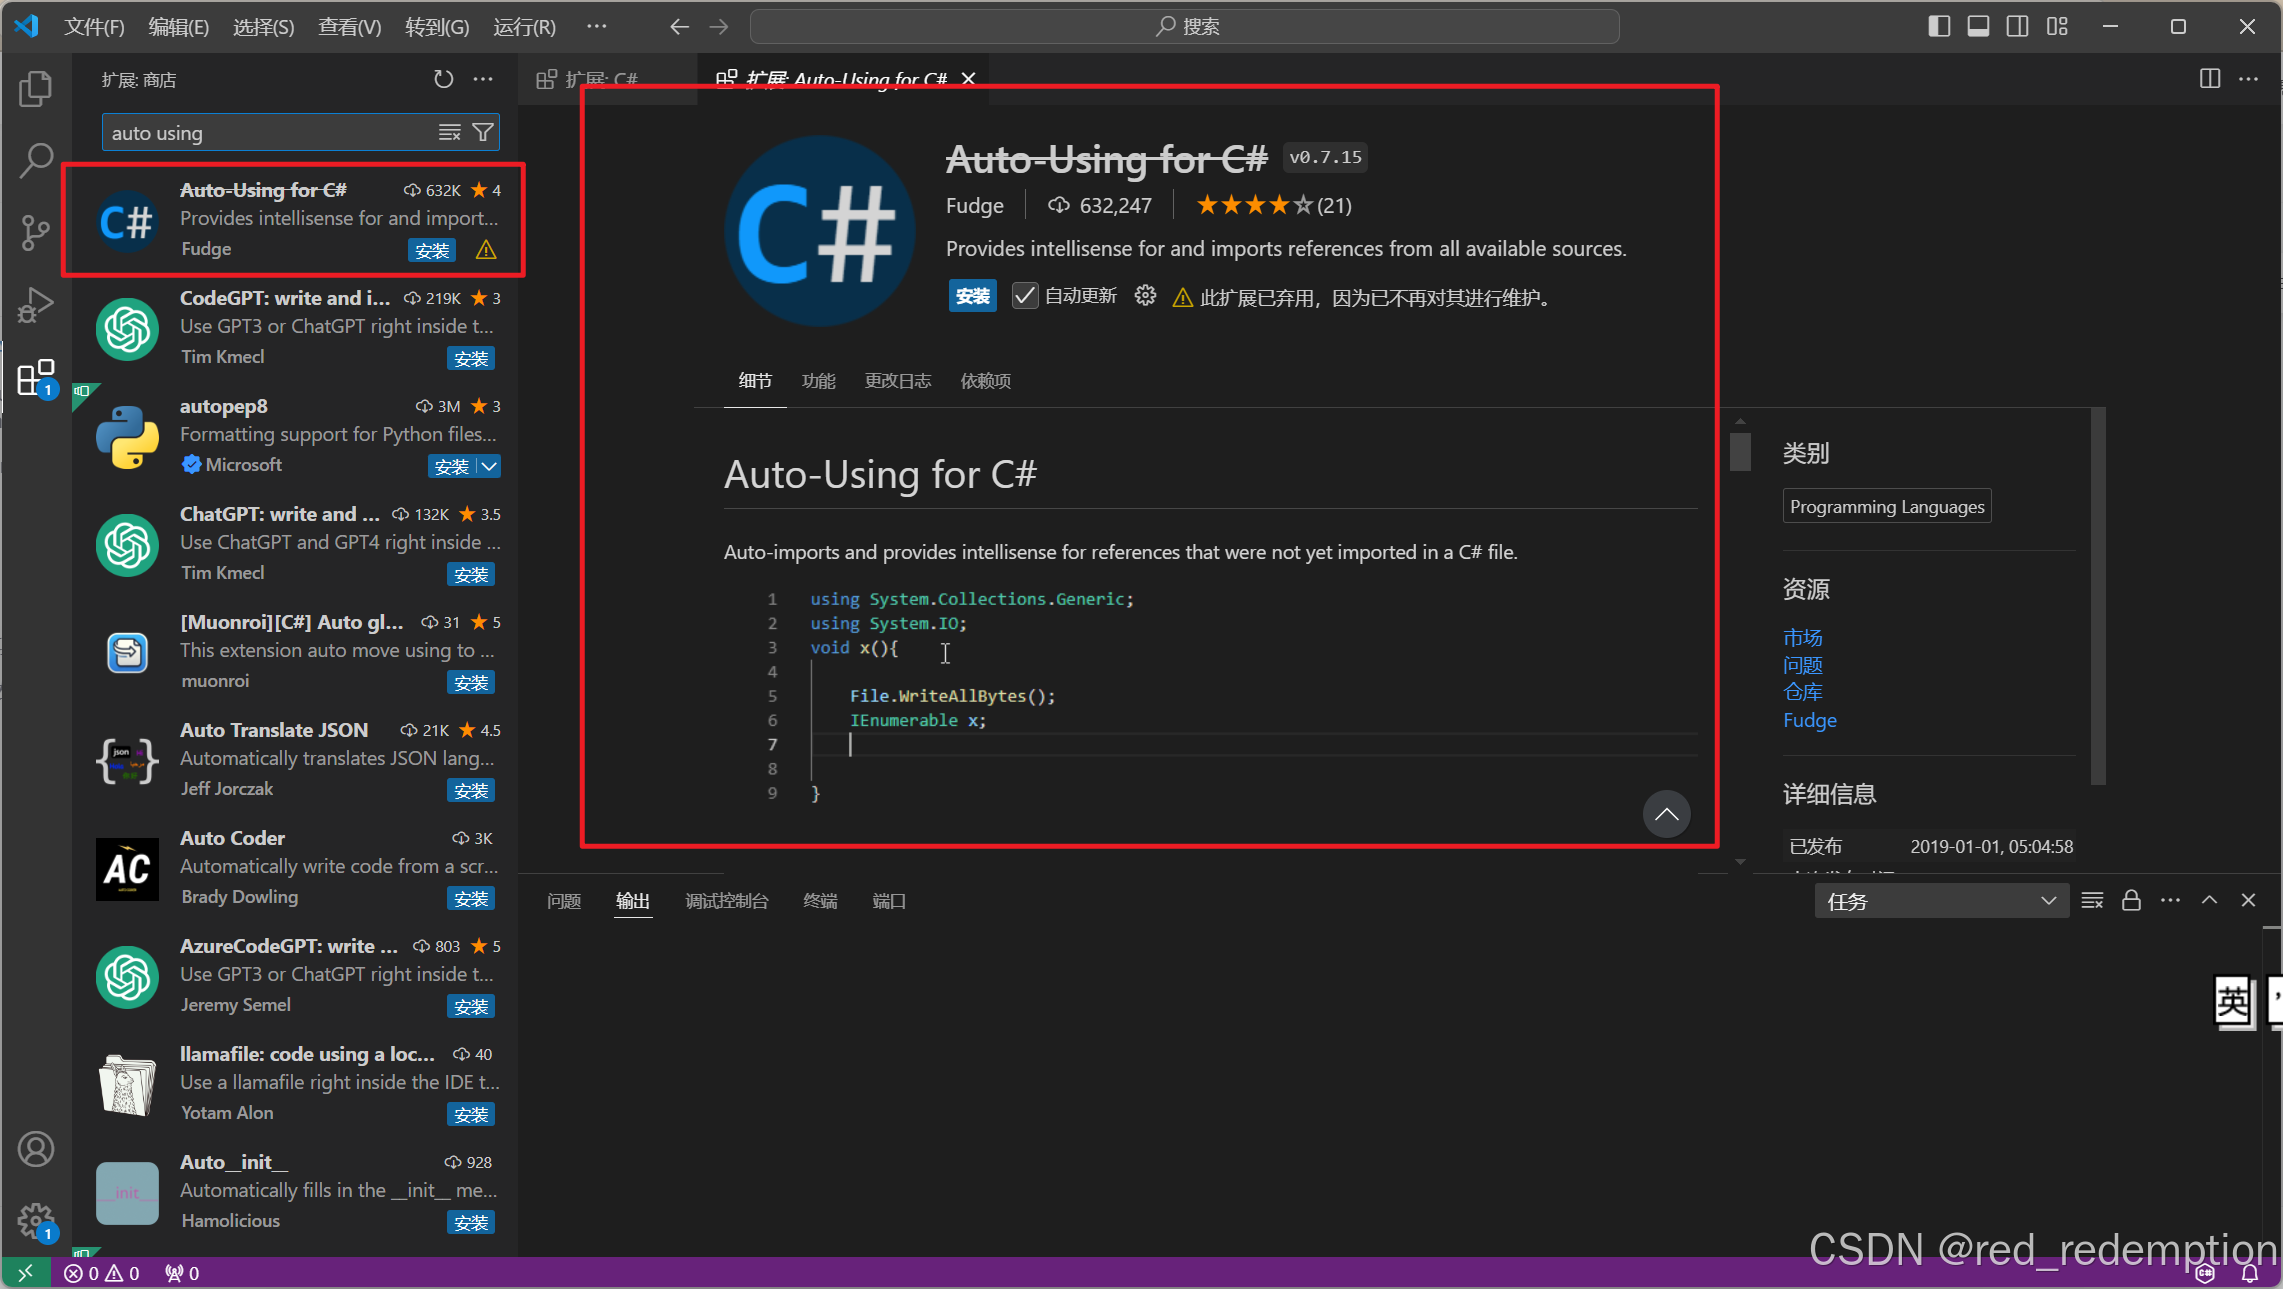The width and height of the screenshot is (2283, 1289).
Task: Open Auto-Using extension settings gear
Action: pos(1145,296)
